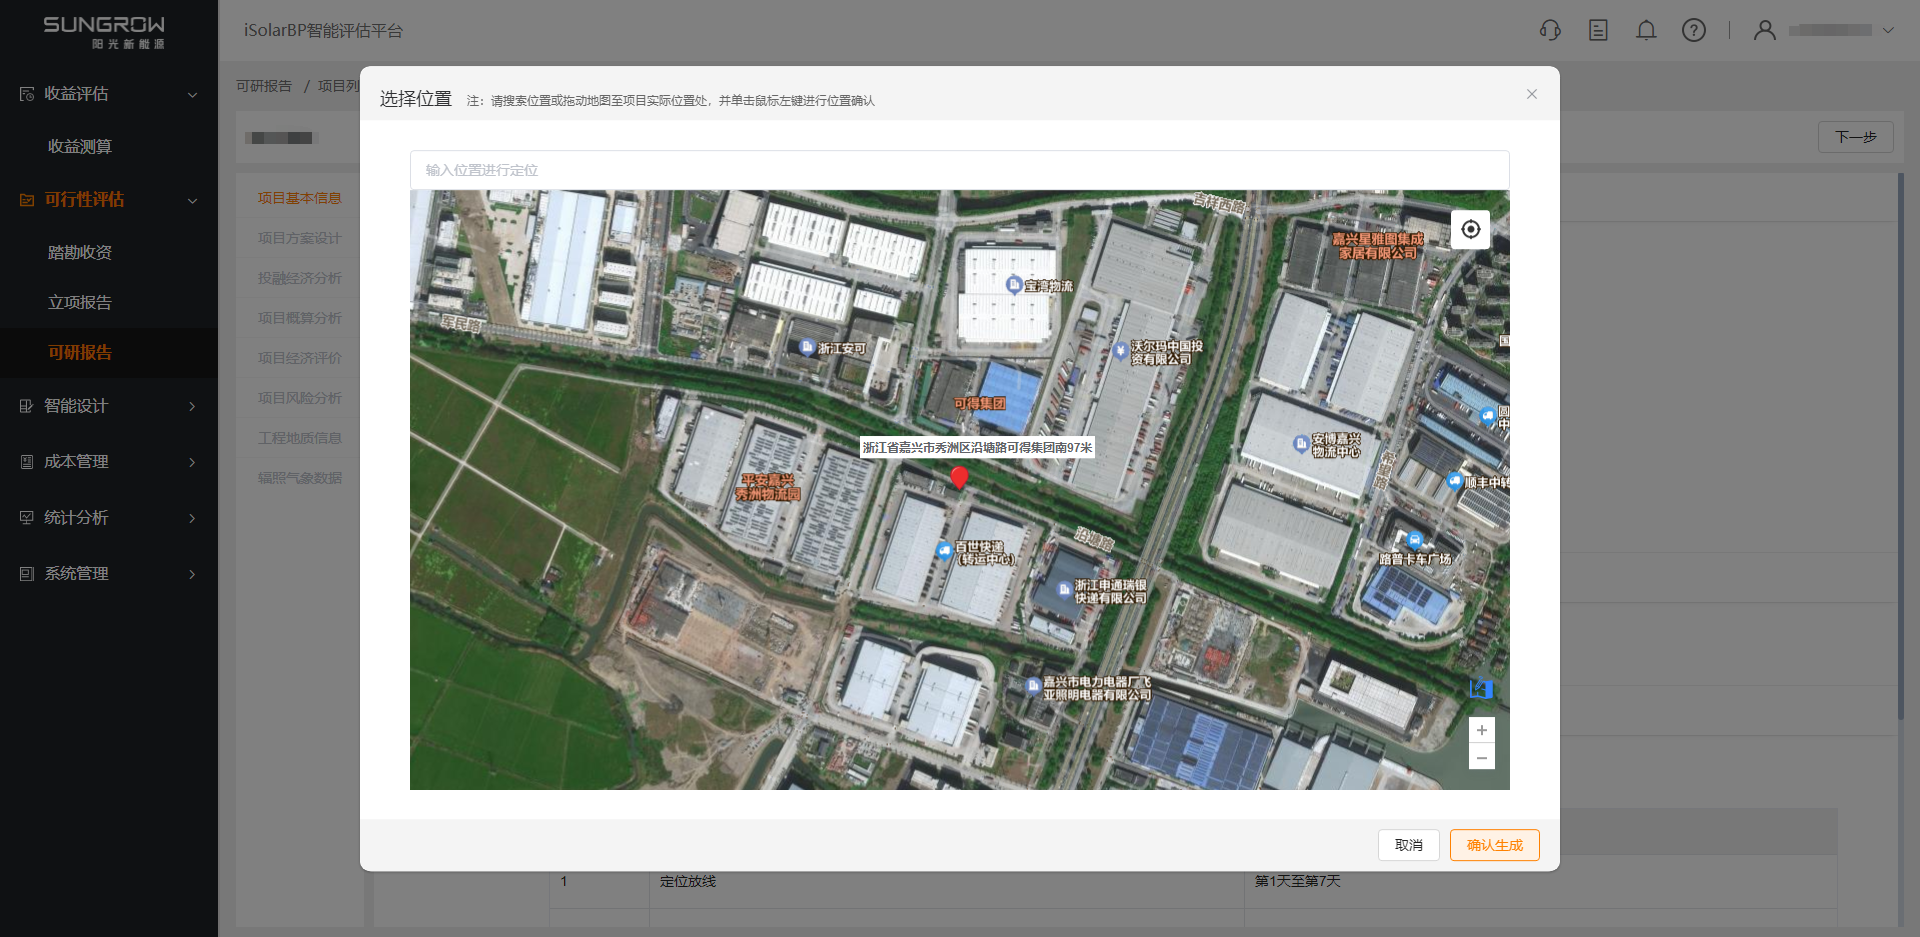This screenshot has width=1920, height=937.
Task: Click the blue map layer icon above zoom
Action: pos(1481,689)
